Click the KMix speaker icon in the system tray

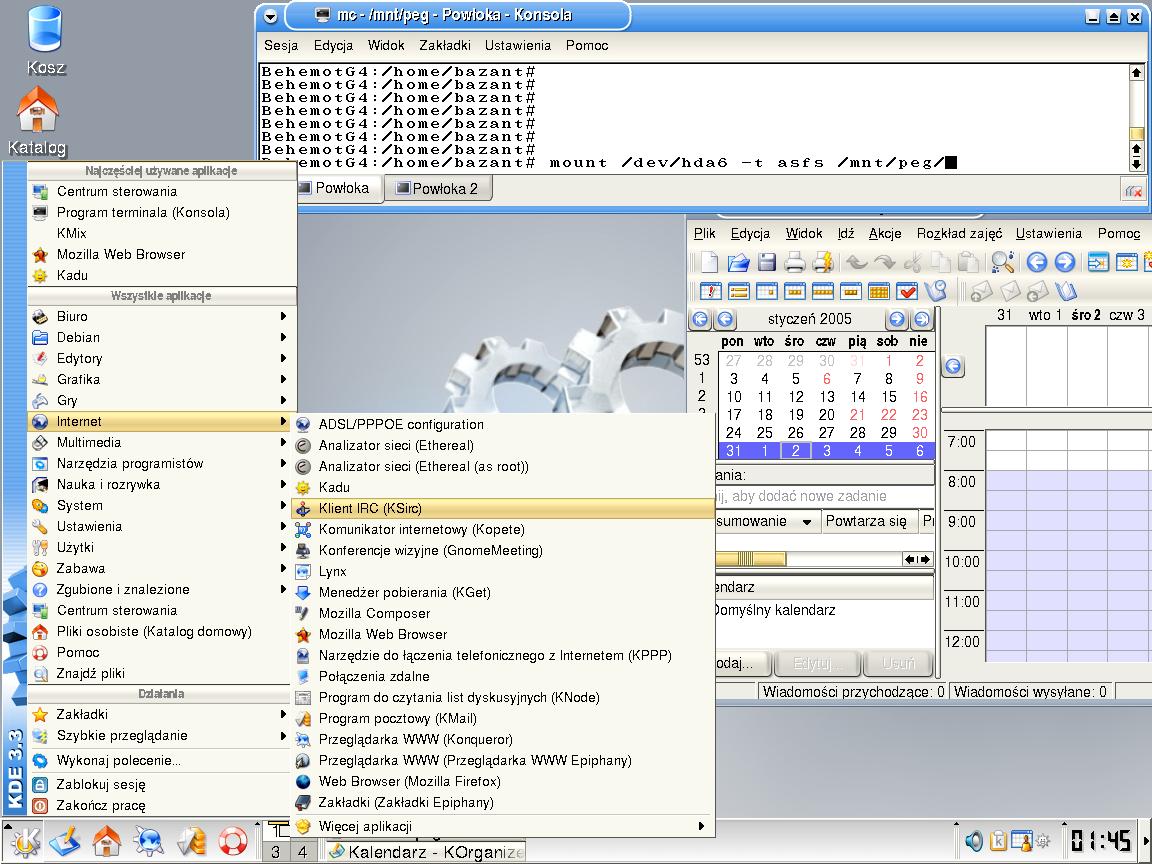coord(974,840)
